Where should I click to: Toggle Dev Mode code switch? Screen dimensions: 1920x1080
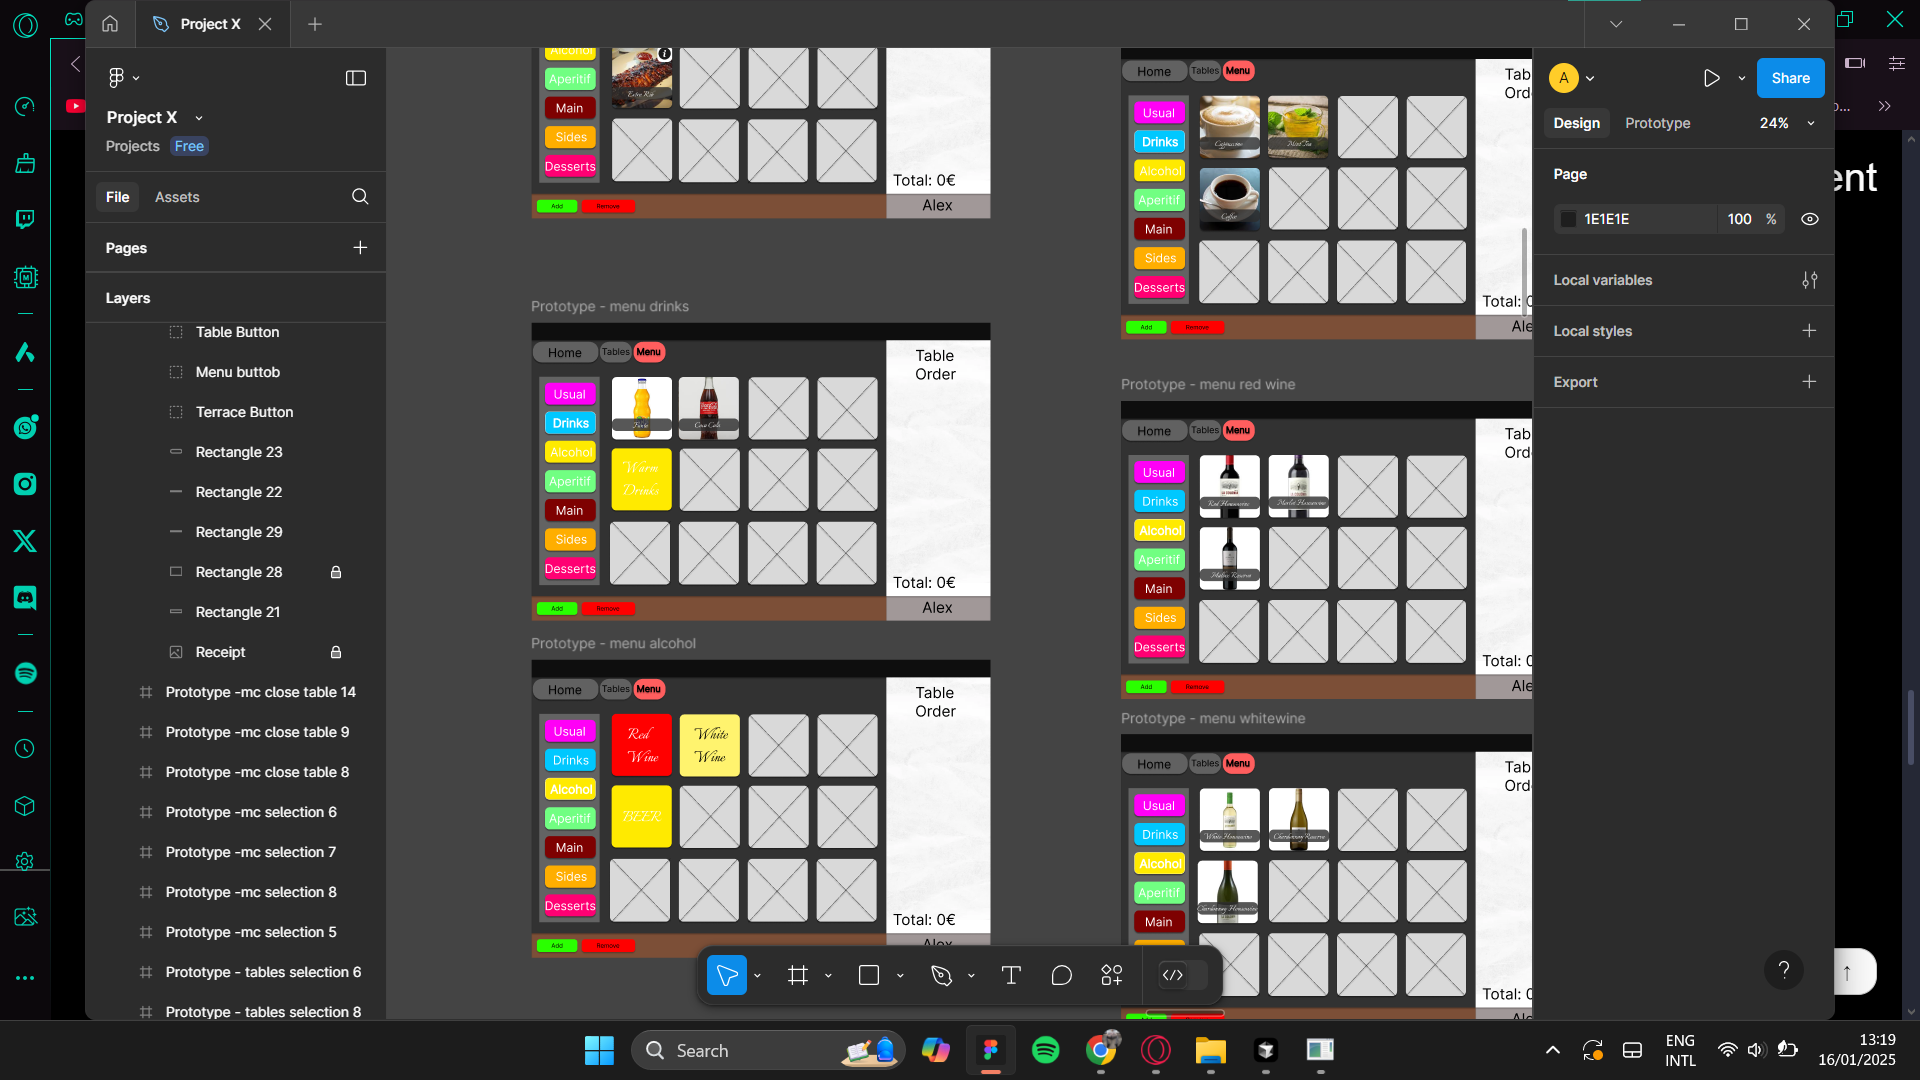(x=1183, y=975)
